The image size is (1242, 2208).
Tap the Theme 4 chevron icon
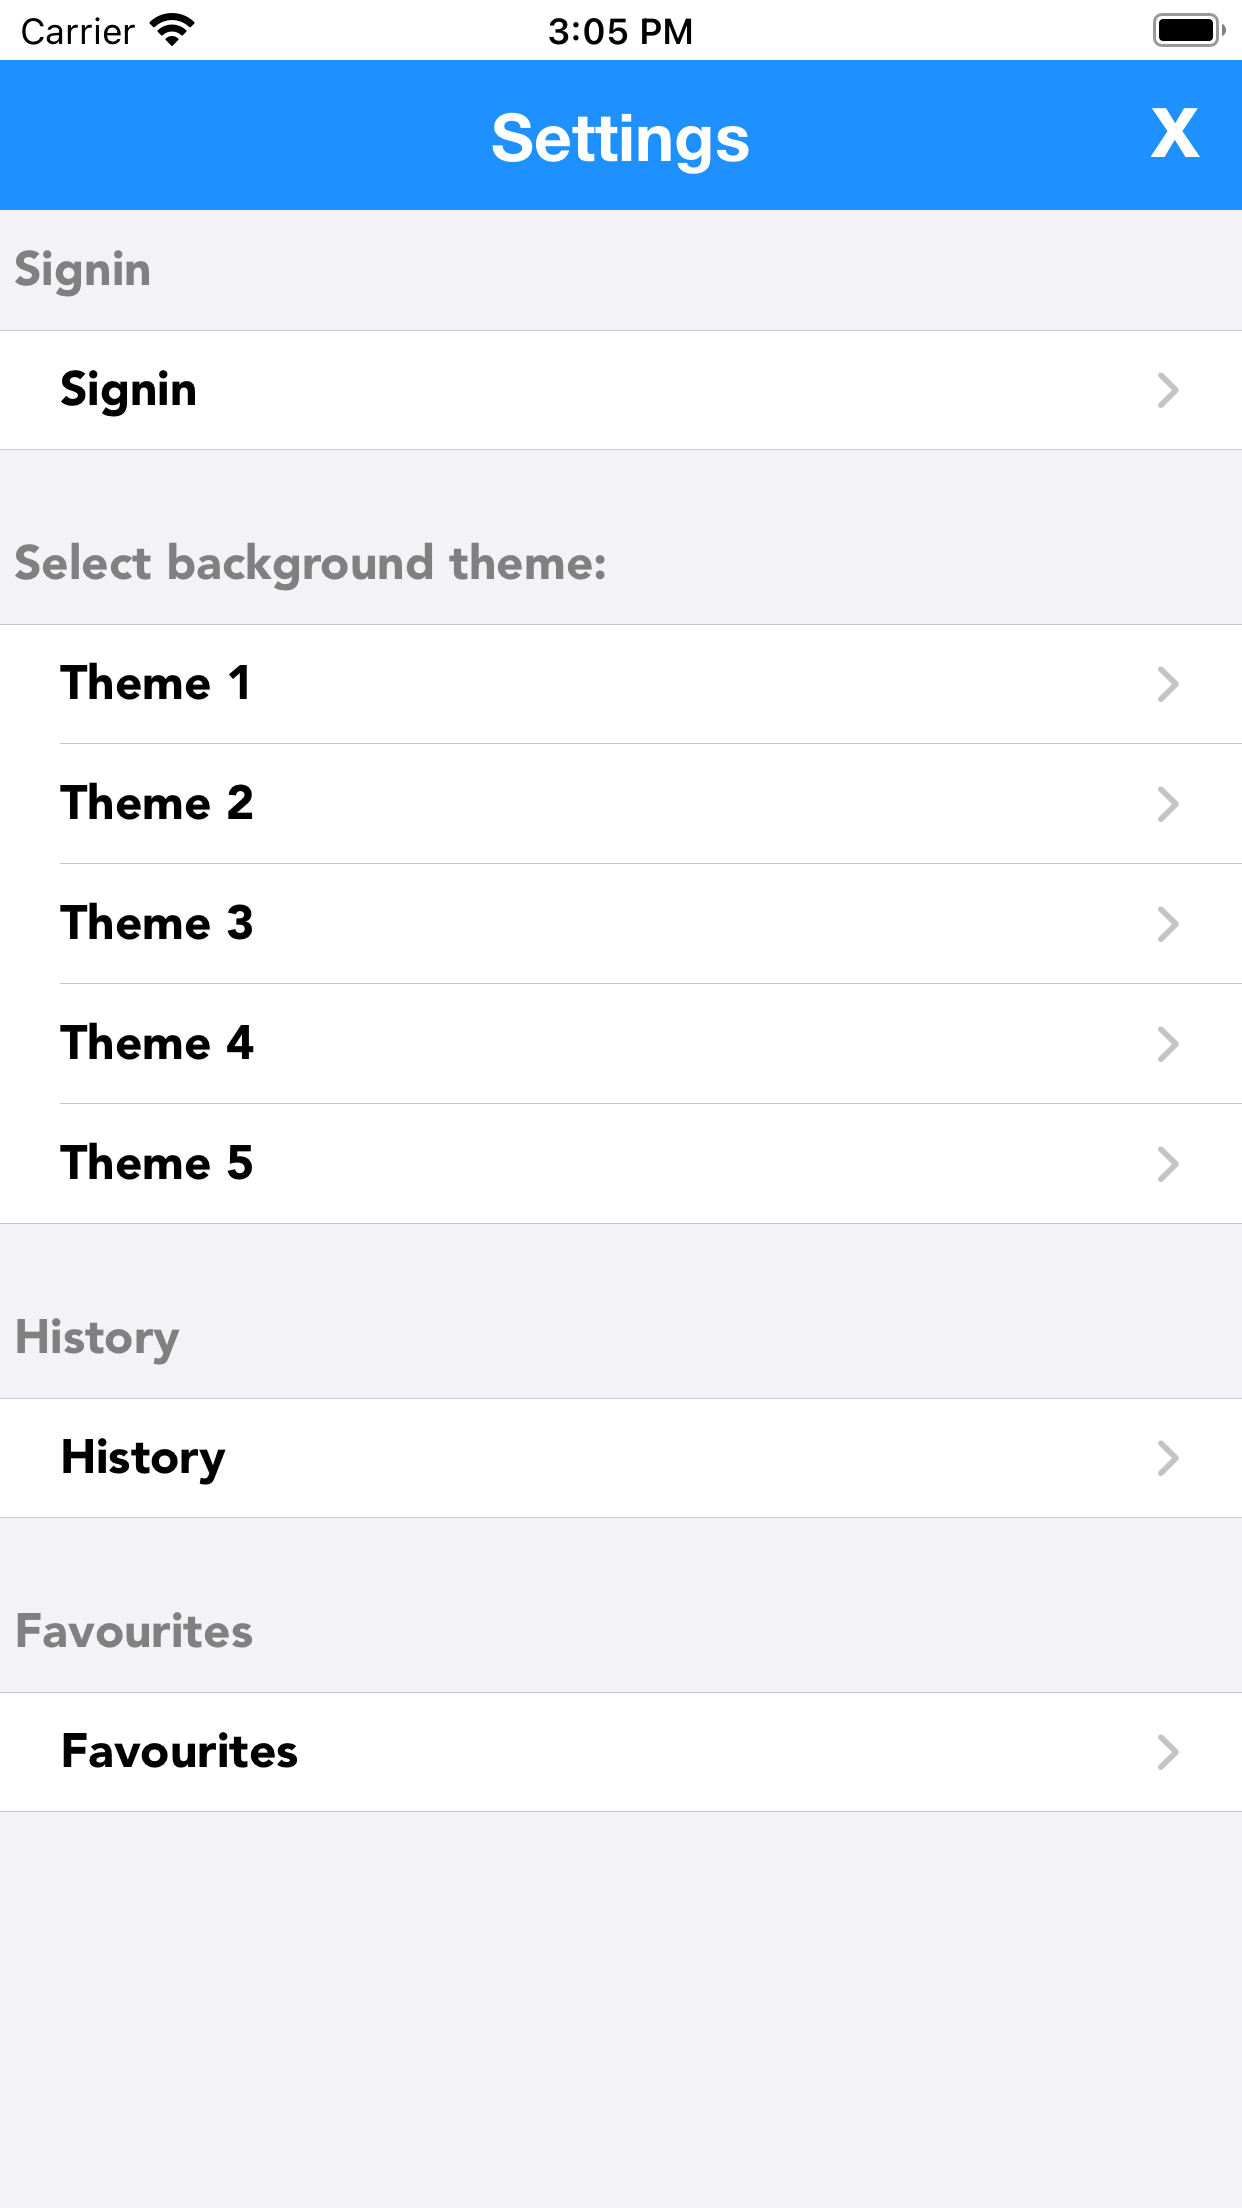1168,1044
